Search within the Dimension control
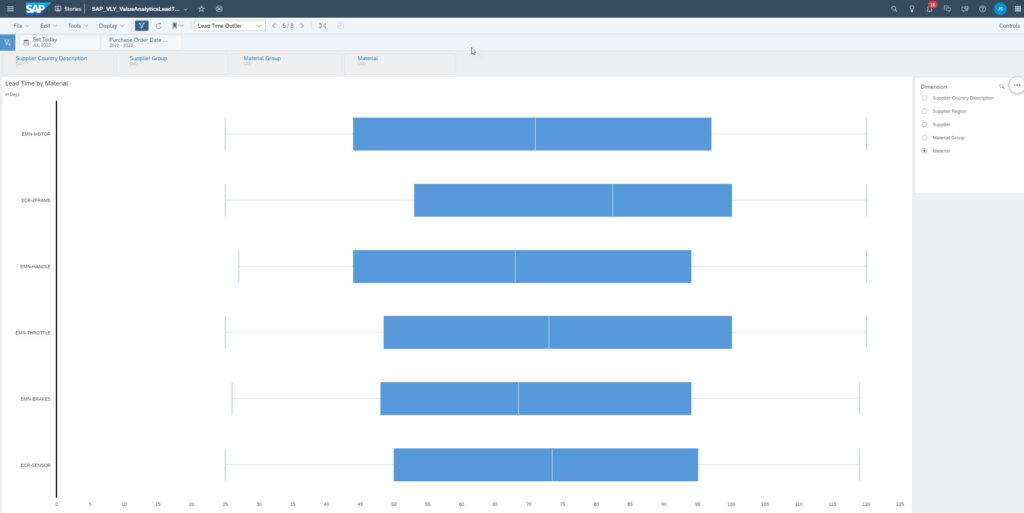Image resolution: width=1024 pixels, height=513 pixels. coord(1002,86)
